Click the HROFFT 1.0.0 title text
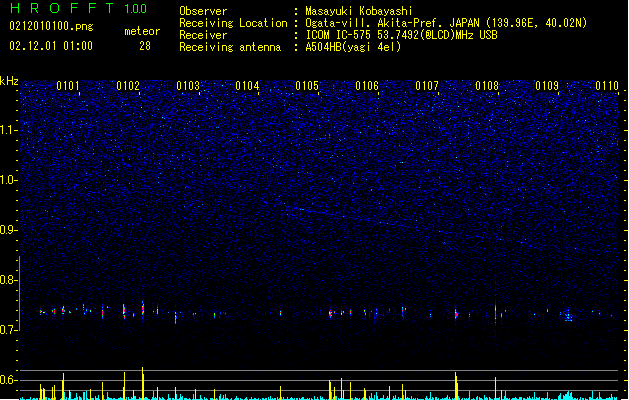The image size is (629, 400). point(78,8)
